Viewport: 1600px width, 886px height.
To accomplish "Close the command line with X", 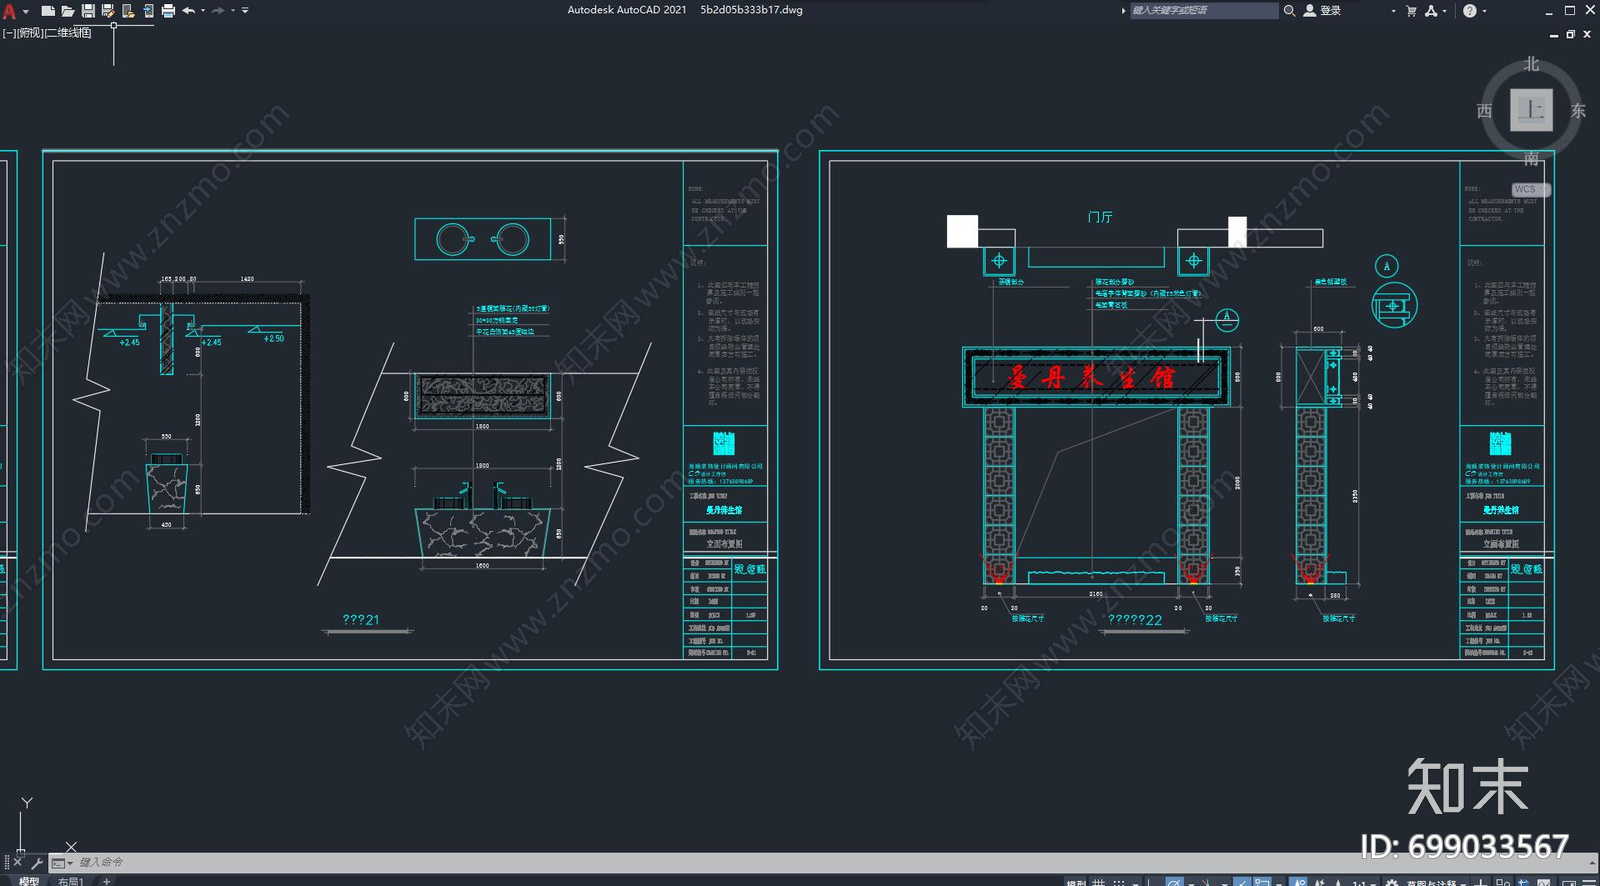I will [18, 862].
